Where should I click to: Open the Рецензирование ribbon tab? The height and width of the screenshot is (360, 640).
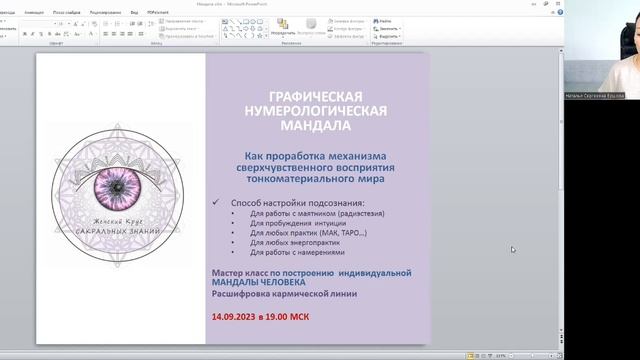106,13
